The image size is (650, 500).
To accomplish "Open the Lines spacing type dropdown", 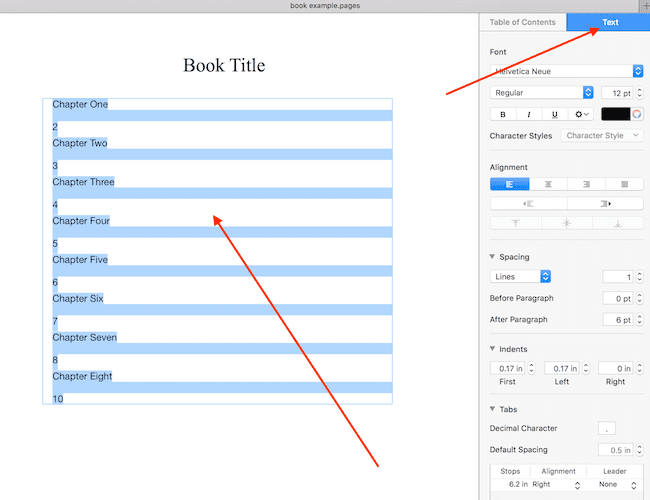I will tap(520, 277).
